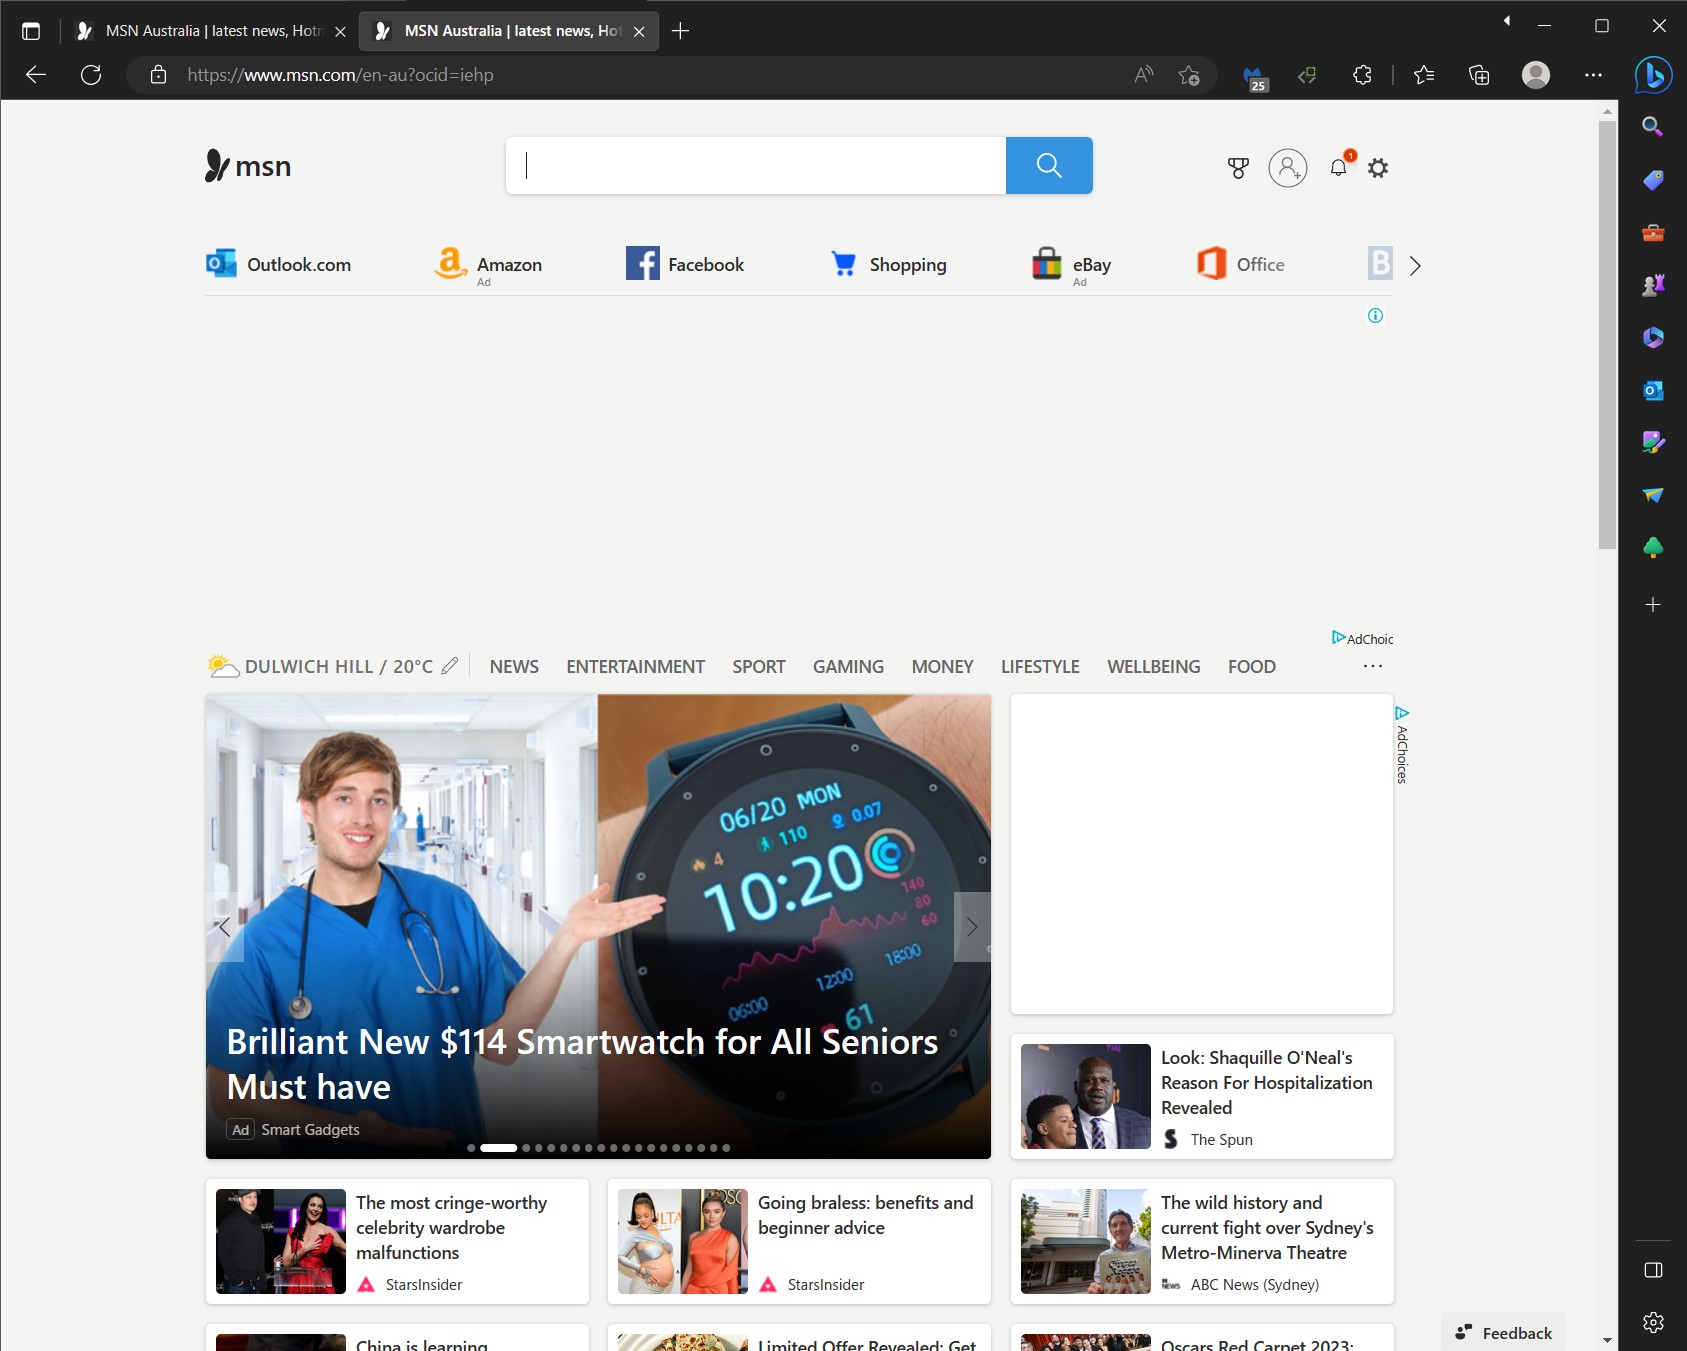Open the eBay quick link

(1071, 265)
